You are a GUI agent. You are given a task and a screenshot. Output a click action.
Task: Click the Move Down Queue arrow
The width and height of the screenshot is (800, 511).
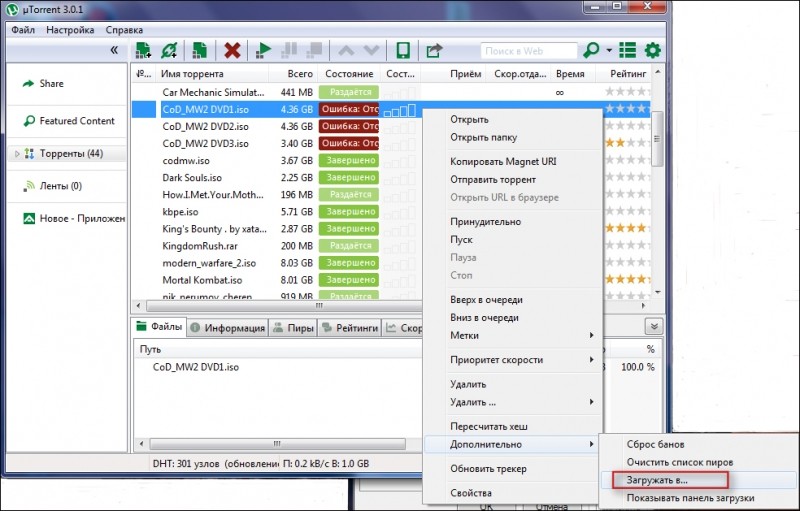click(x=371, y=50)
